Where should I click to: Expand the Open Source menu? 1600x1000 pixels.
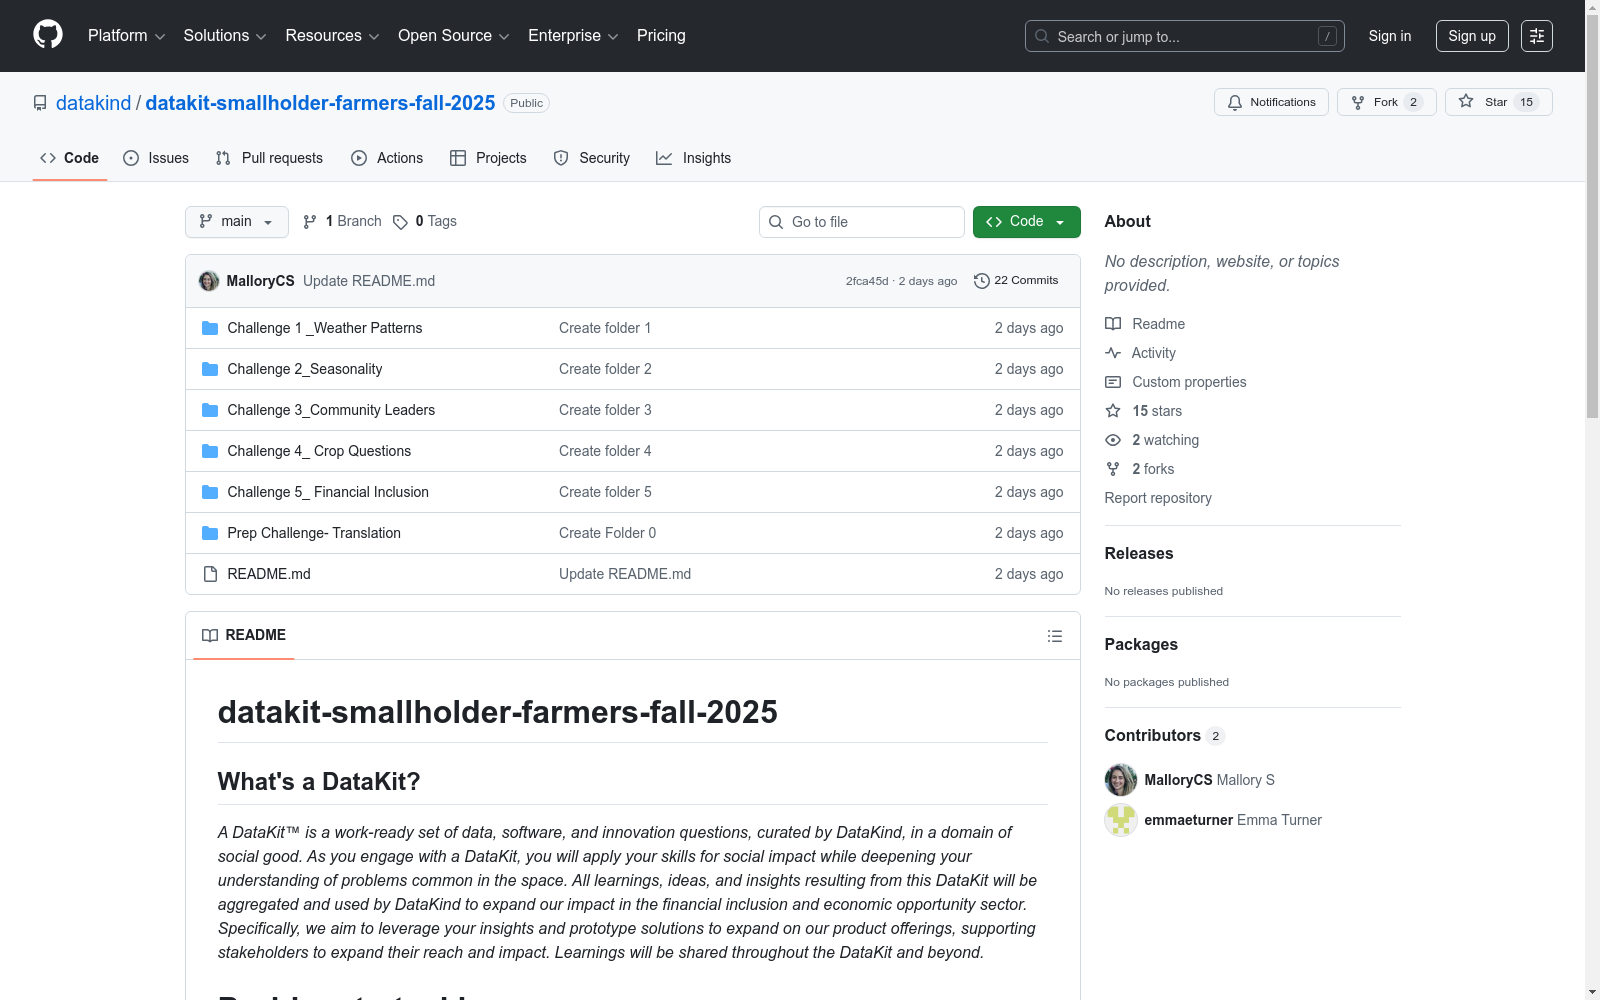click(454, 36)
